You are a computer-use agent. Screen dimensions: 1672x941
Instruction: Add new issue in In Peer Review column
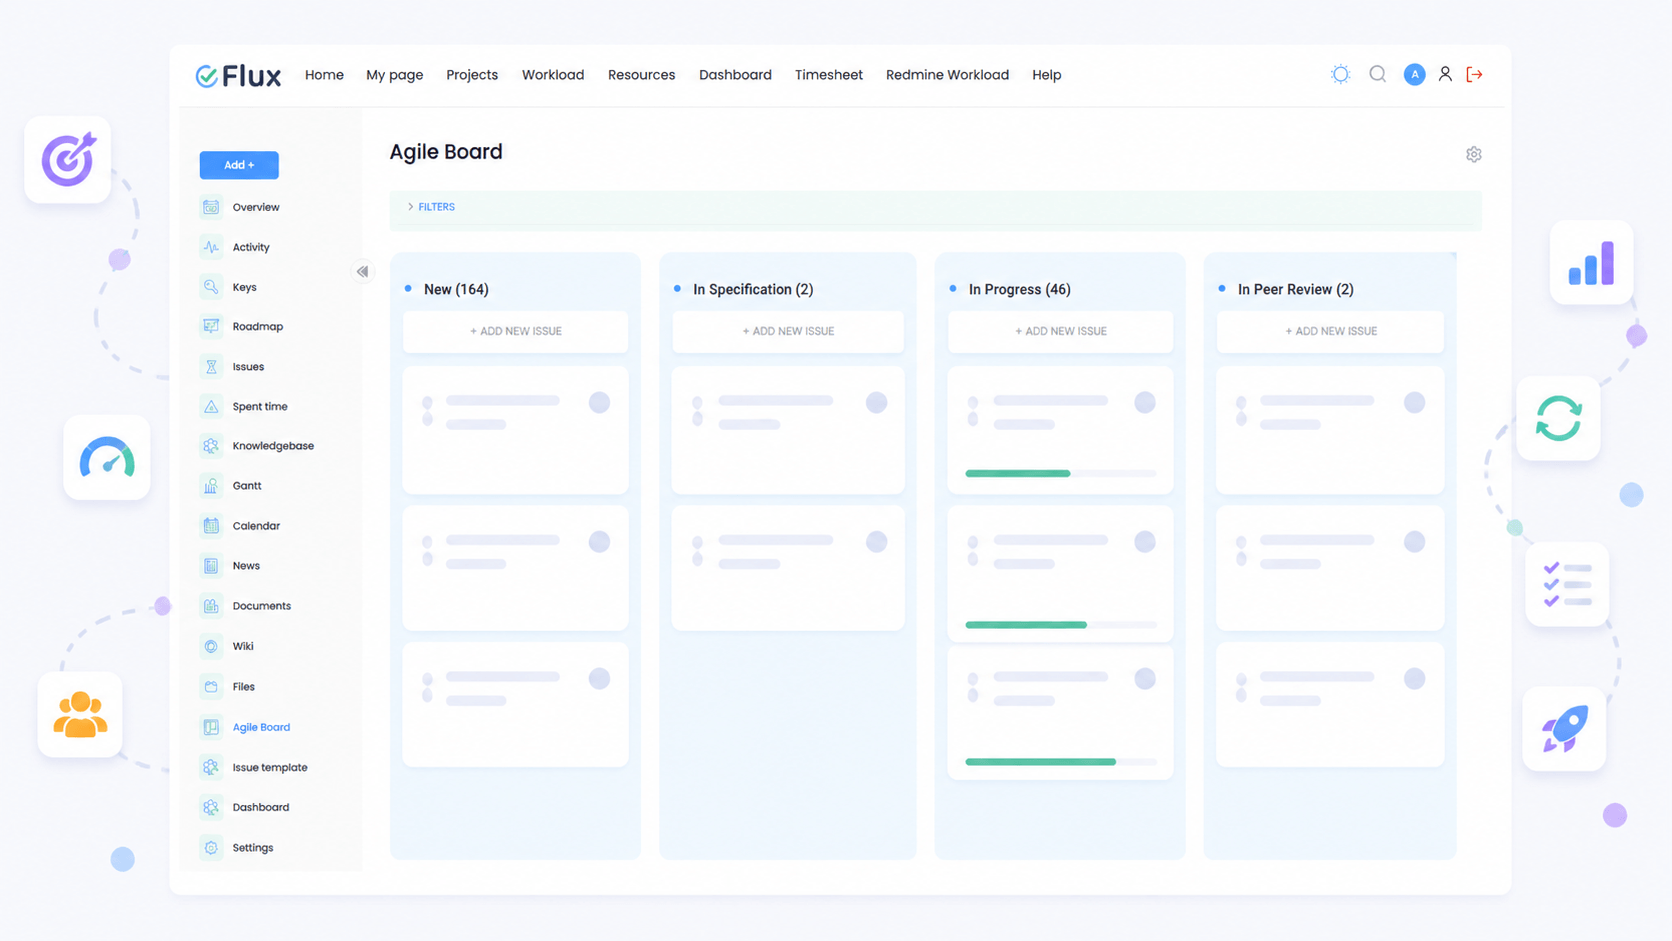1330,331
